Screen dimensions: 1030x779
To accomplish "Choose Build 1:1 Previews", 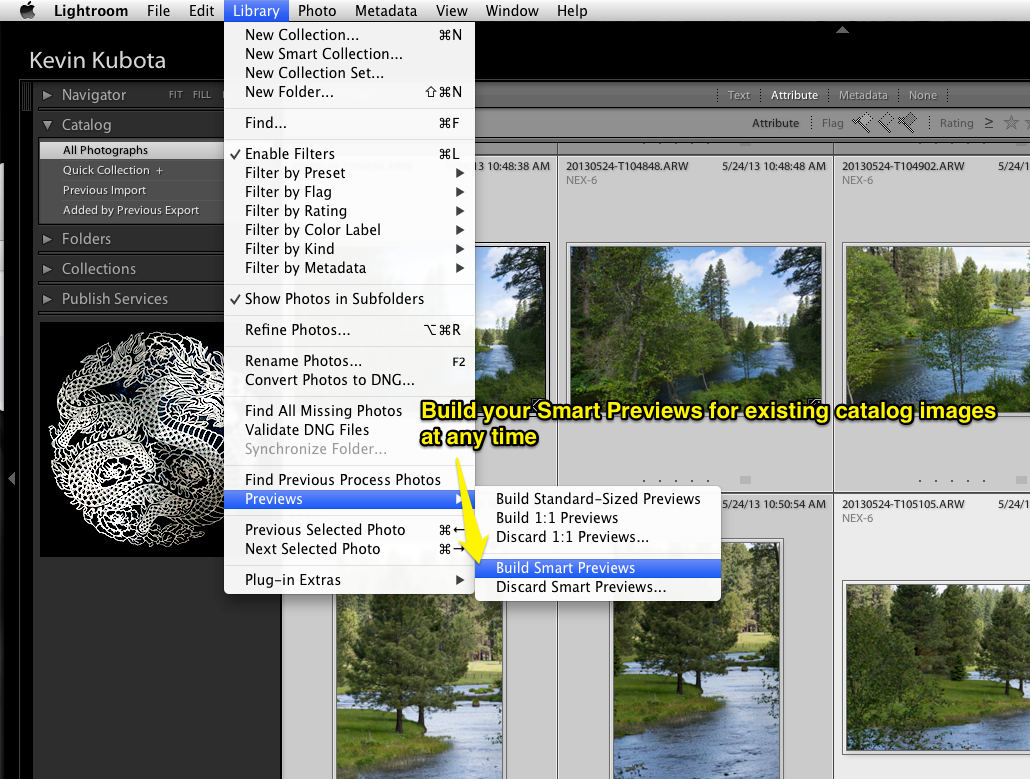I will (598, 518).
